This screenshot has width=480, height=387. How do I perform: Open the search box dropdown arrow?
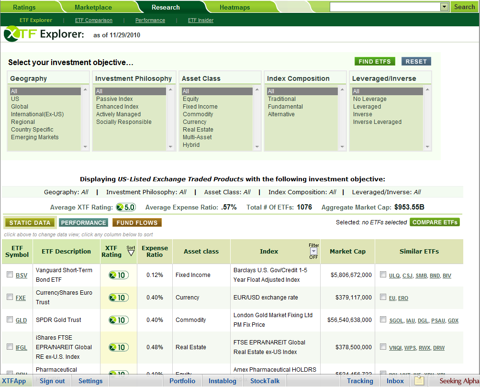444,7
